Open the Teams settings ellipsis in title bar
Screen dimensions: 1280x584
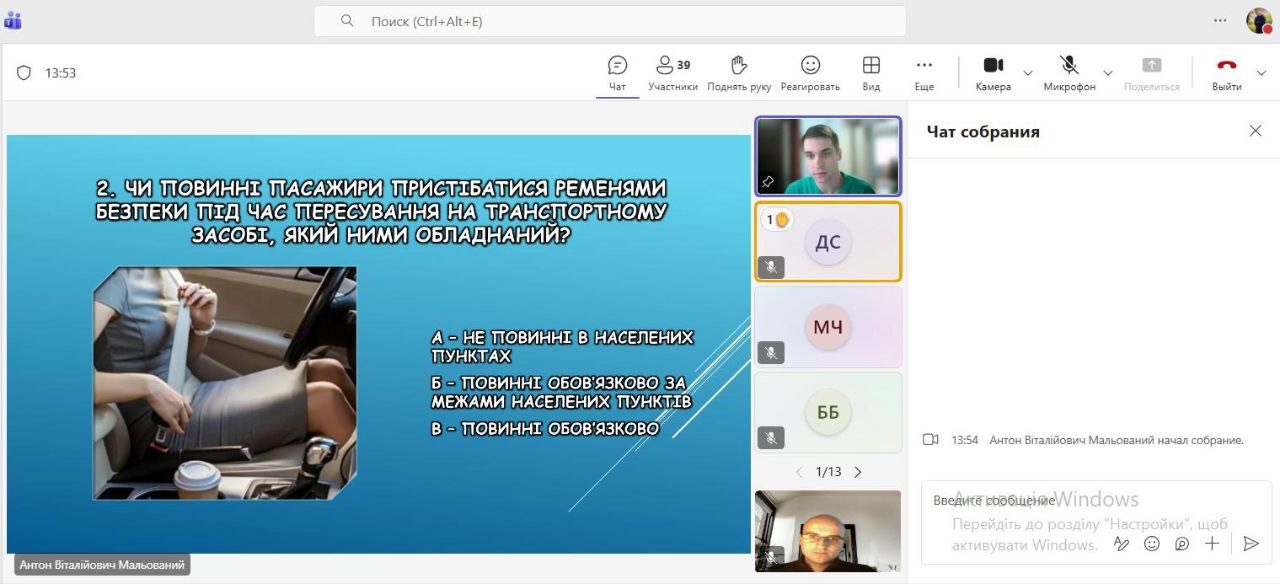(1220, 20)
